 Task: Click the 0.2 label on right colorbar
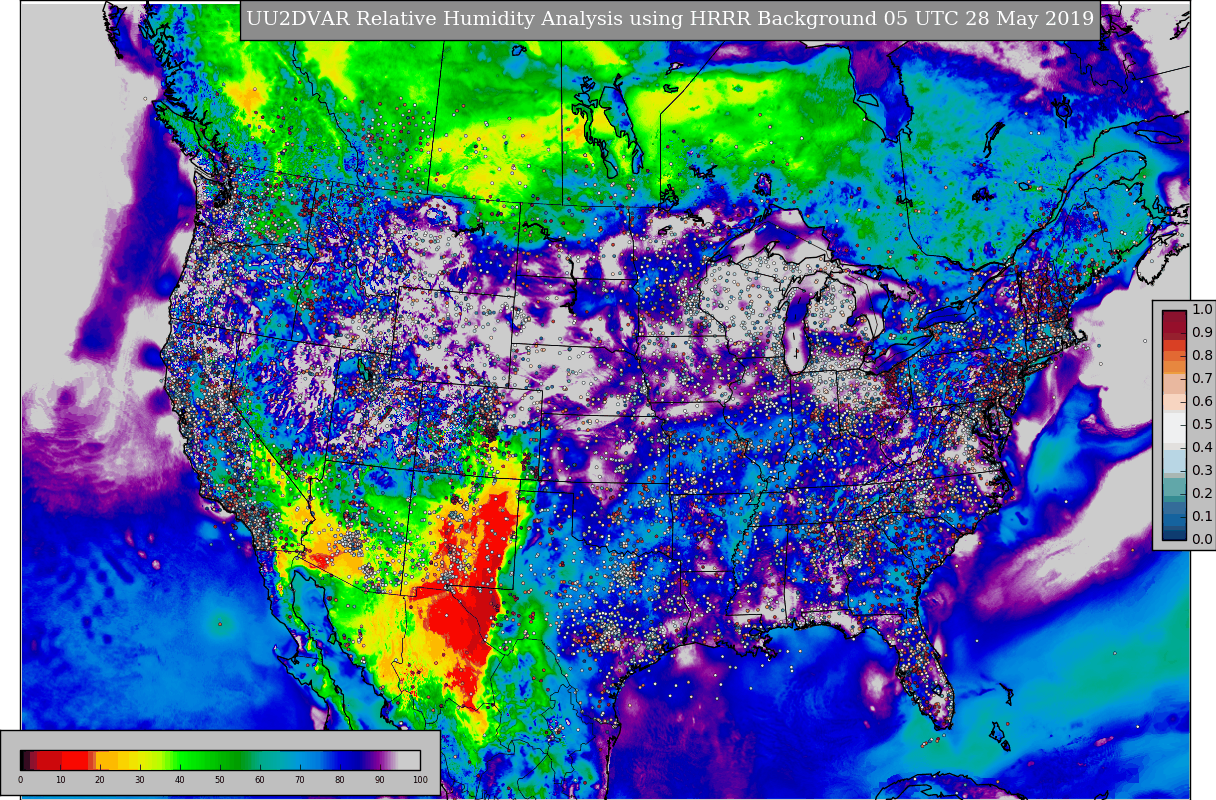click(1202, 493)
